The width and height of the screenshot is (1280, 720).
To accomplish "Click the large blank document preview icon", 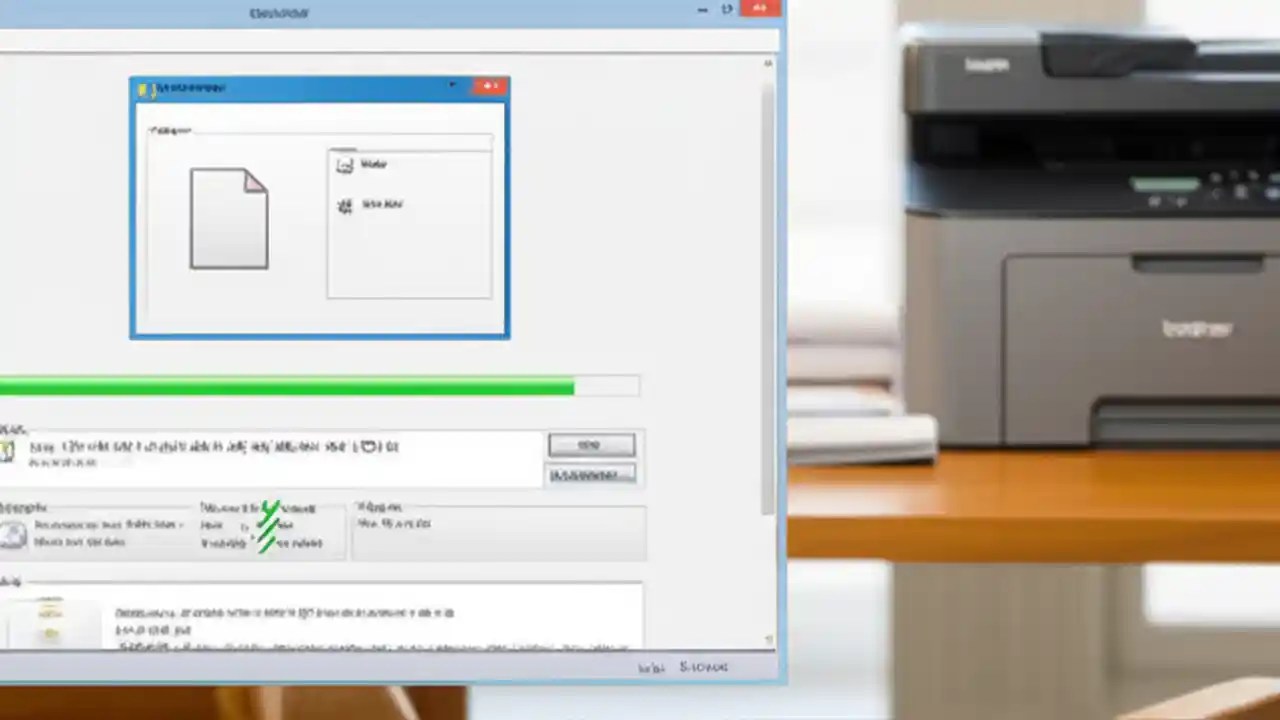I will click(228, 218).
